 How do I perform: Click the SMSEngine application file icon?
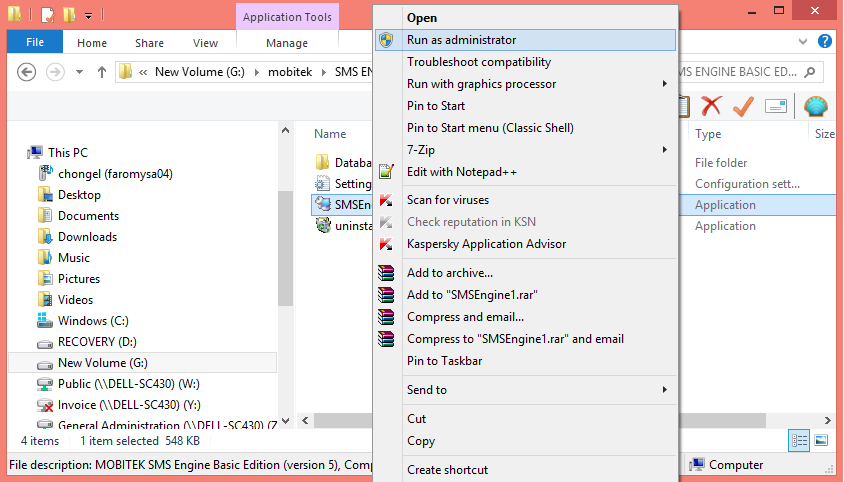pyautogui.click(x=323, y=204)
